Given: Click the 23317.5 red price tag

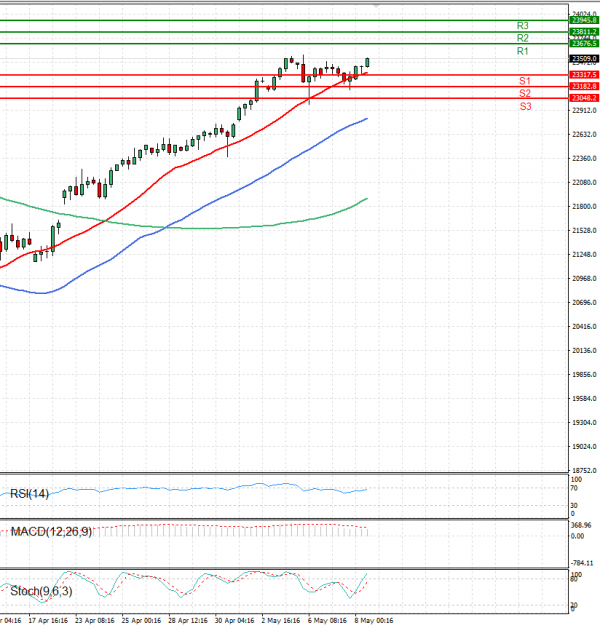Looking at the screenshot, I should point(583,75).
